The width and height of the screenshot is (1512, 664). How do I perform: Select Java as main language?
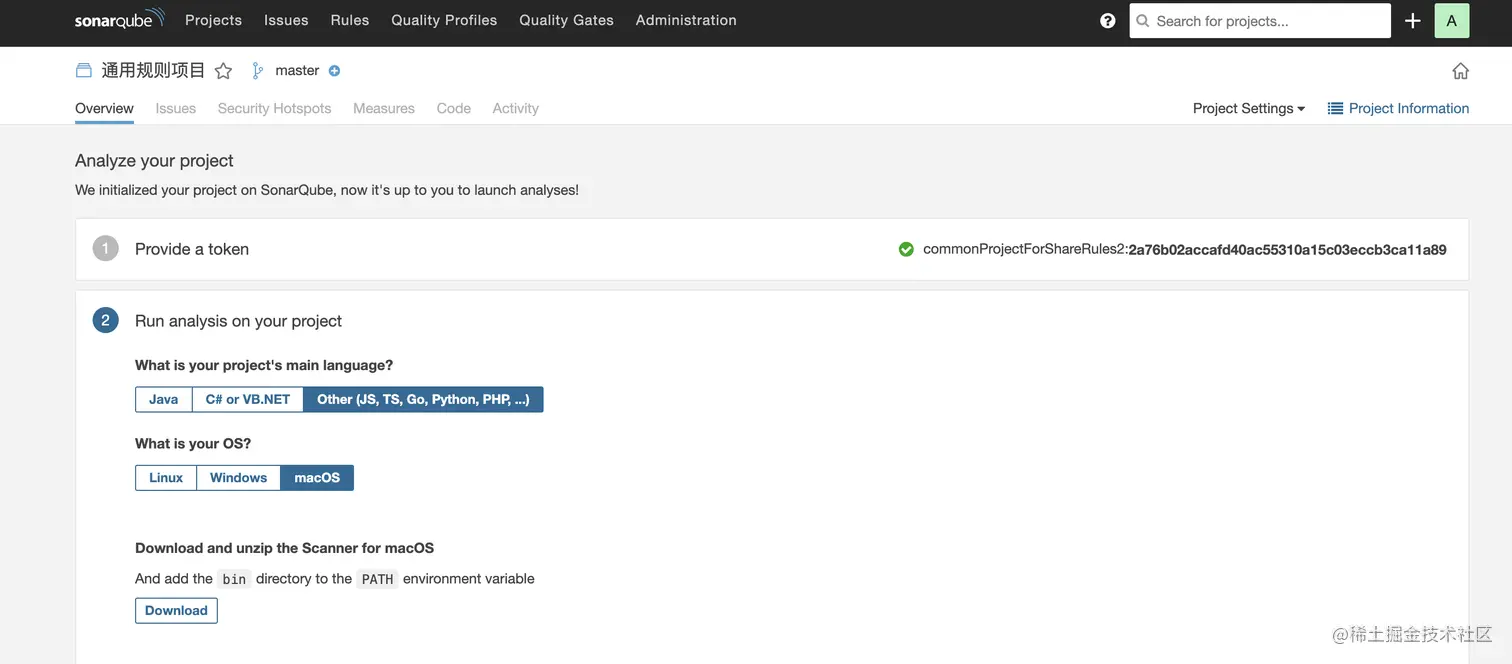(x=163, y=399)
